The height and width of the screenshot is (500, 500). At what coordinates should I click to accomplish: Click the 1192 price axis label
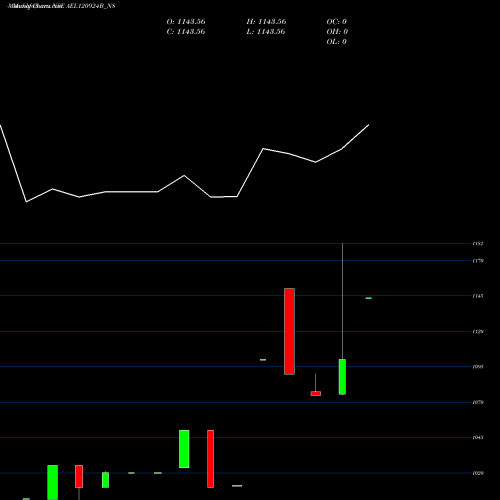tap(478, 244)
